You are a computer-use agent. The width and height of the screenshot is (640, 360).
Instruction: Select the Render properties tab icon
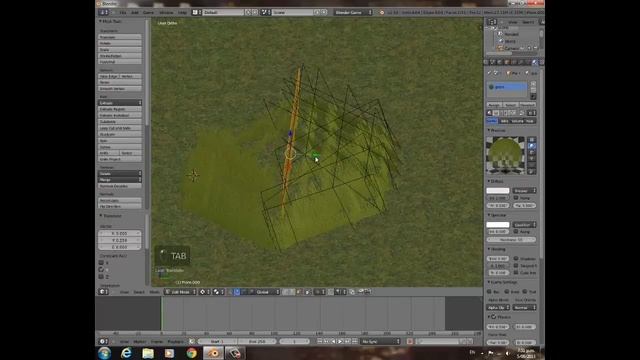(486, 62)
